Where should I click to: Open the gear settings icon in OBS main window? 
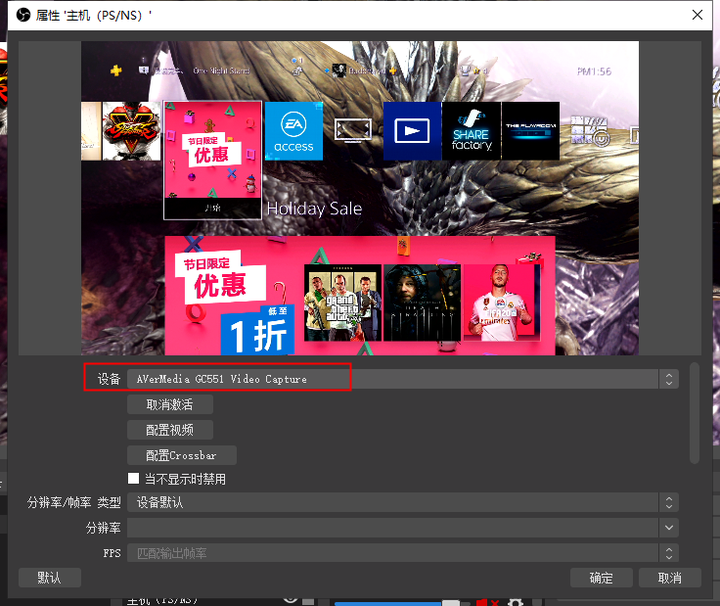coord(515,602)
